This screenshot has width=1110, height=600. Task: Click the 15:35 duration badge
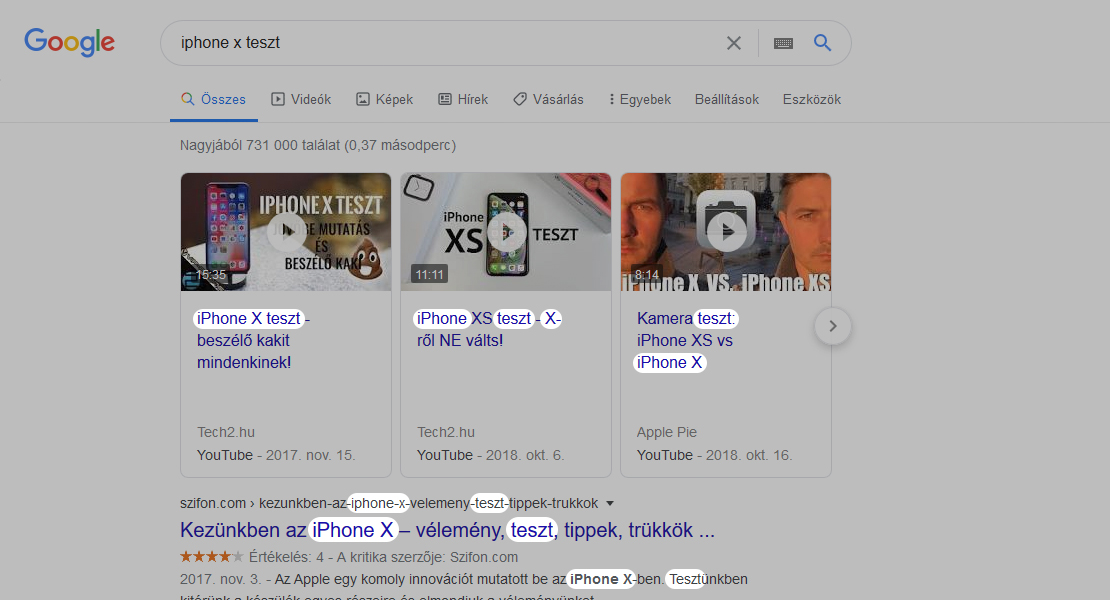click(x=210, y=275)
